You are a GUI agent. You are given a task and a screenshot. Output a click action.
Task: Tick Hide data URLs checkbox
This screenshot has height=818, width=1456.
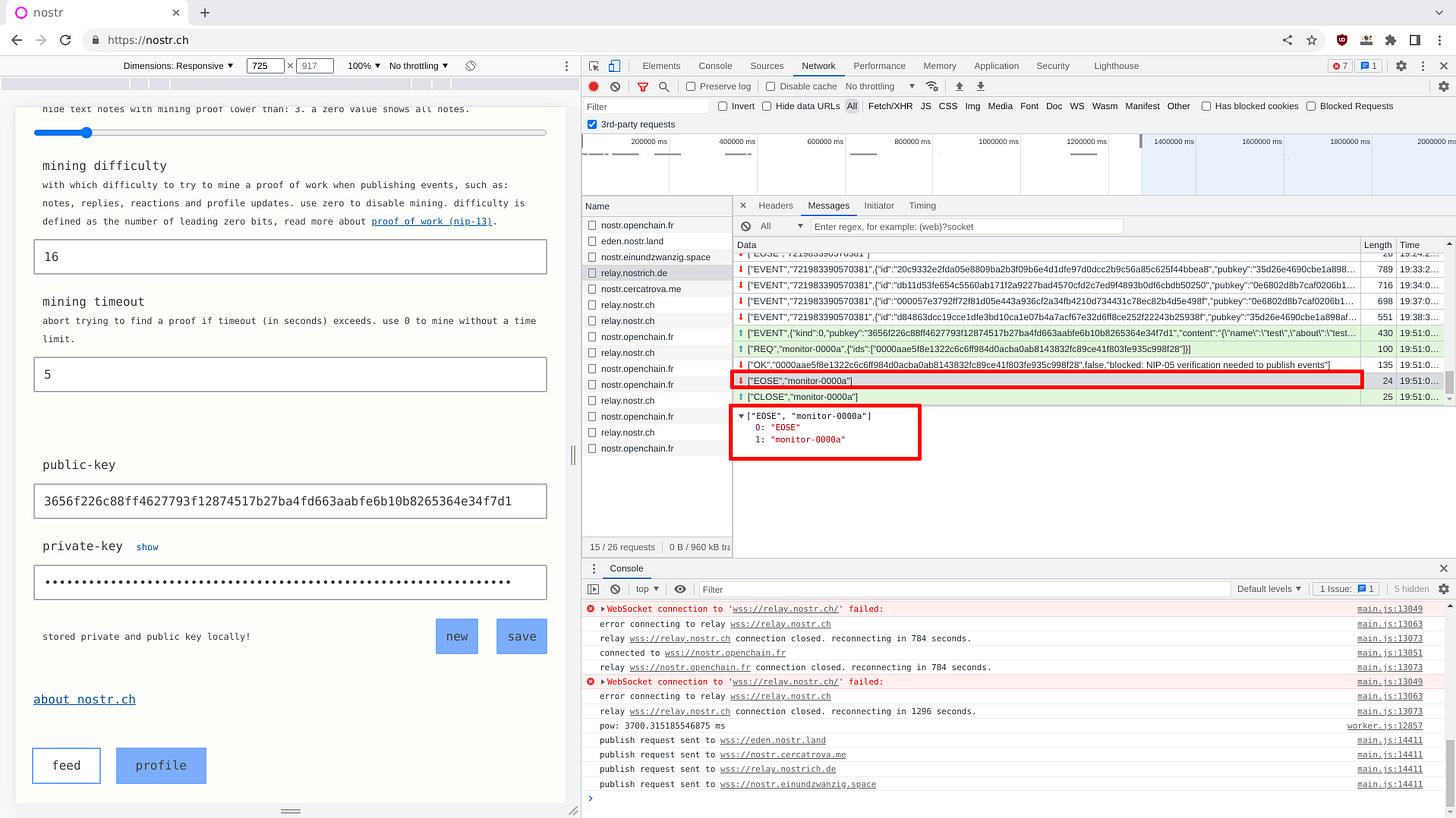(767, 106)
